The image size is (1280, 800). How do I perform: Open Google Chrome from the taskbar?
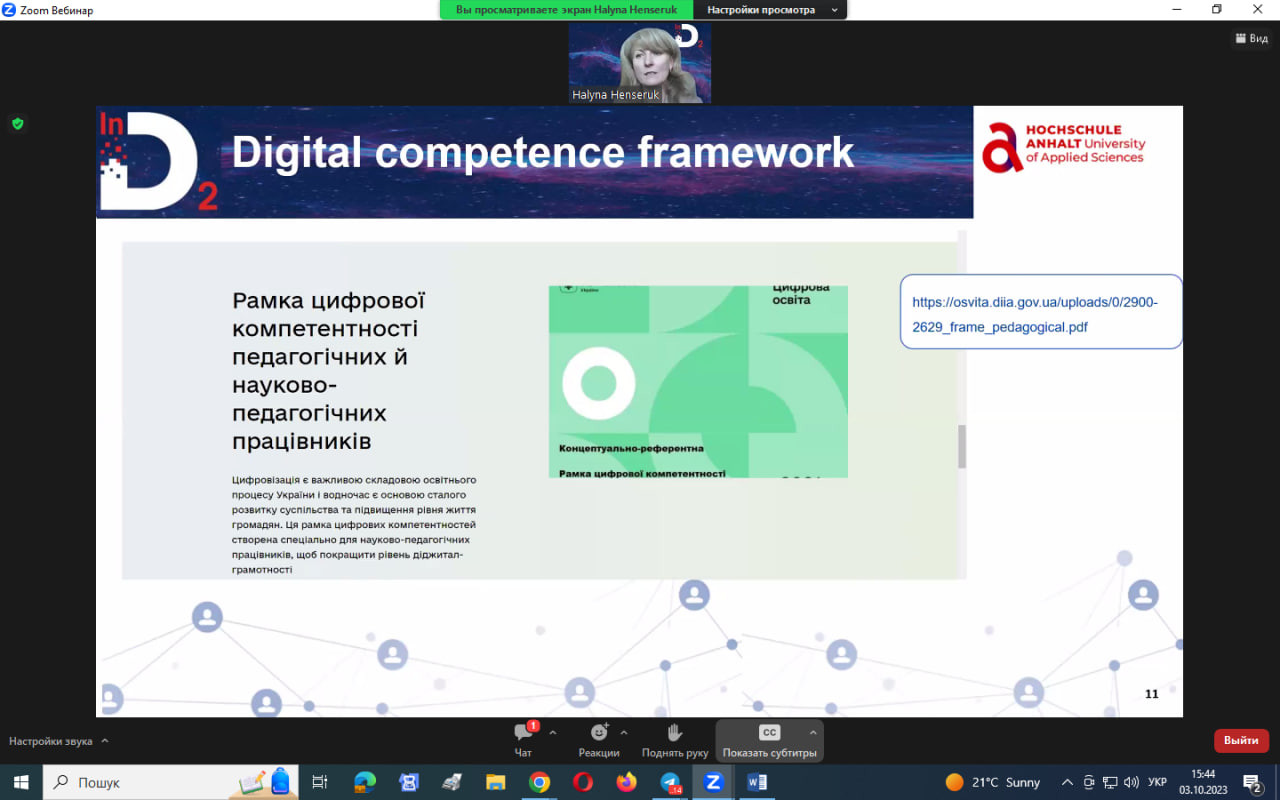coord(539,782)
